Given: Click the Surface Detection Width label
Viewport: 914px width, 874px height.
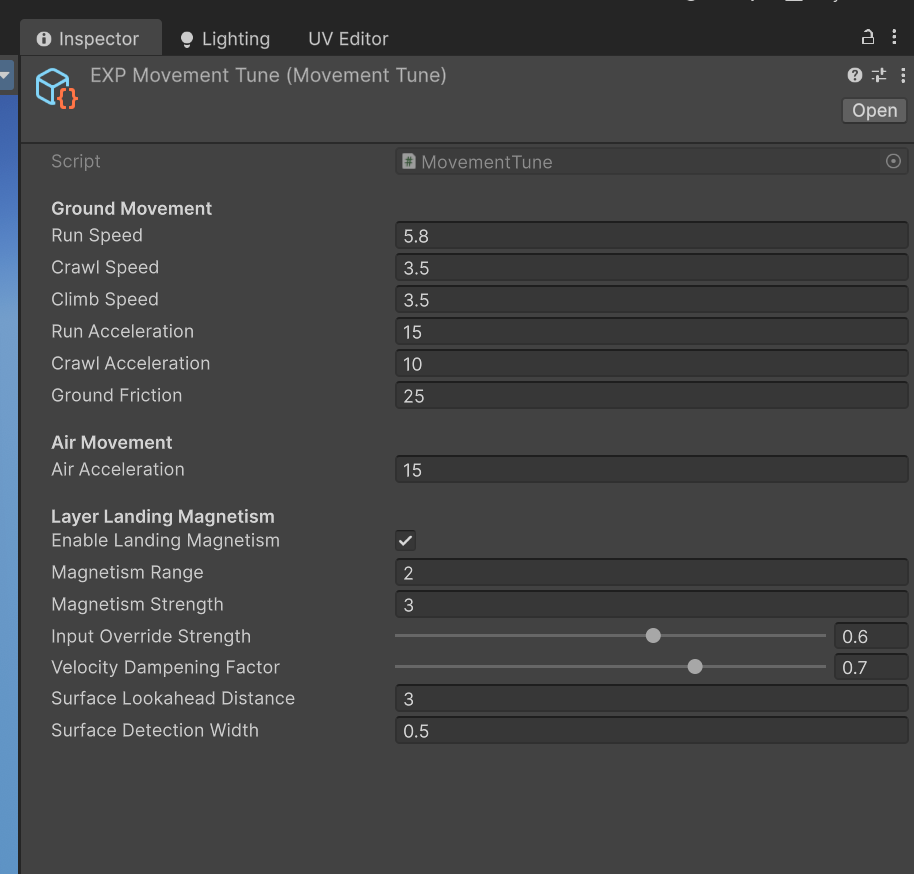Looking at the screenshot, I should coord(154,731).
